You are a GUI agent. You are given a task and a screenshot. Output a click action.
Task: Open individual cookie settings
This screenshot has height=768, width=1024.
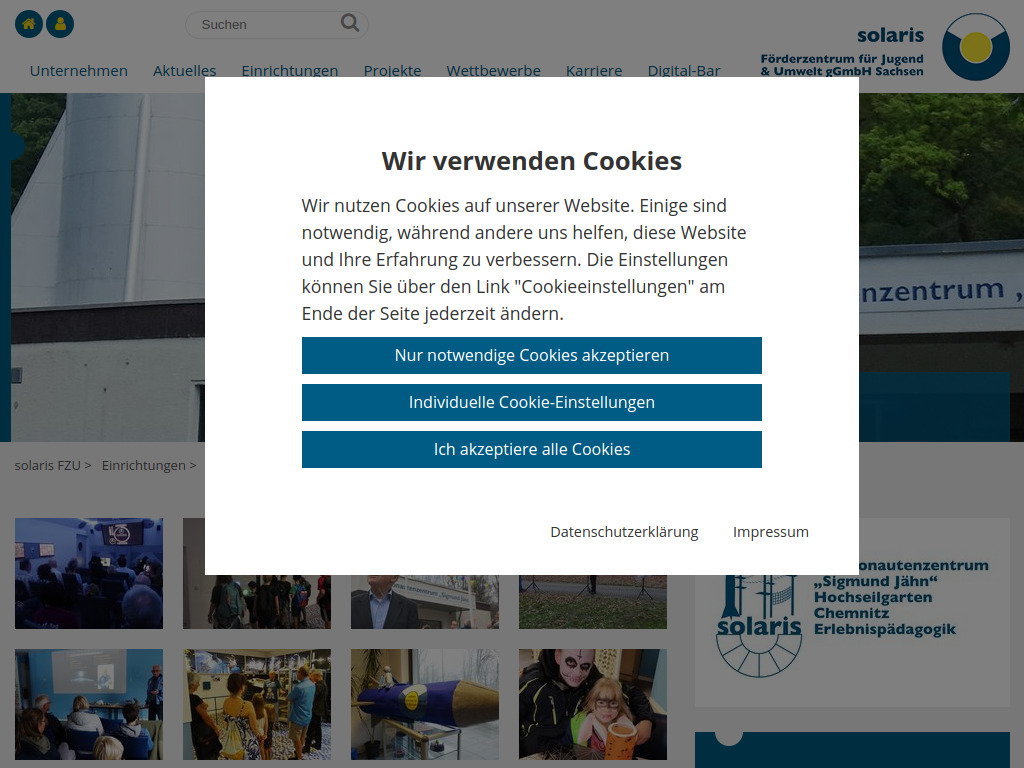pos(532,402)
